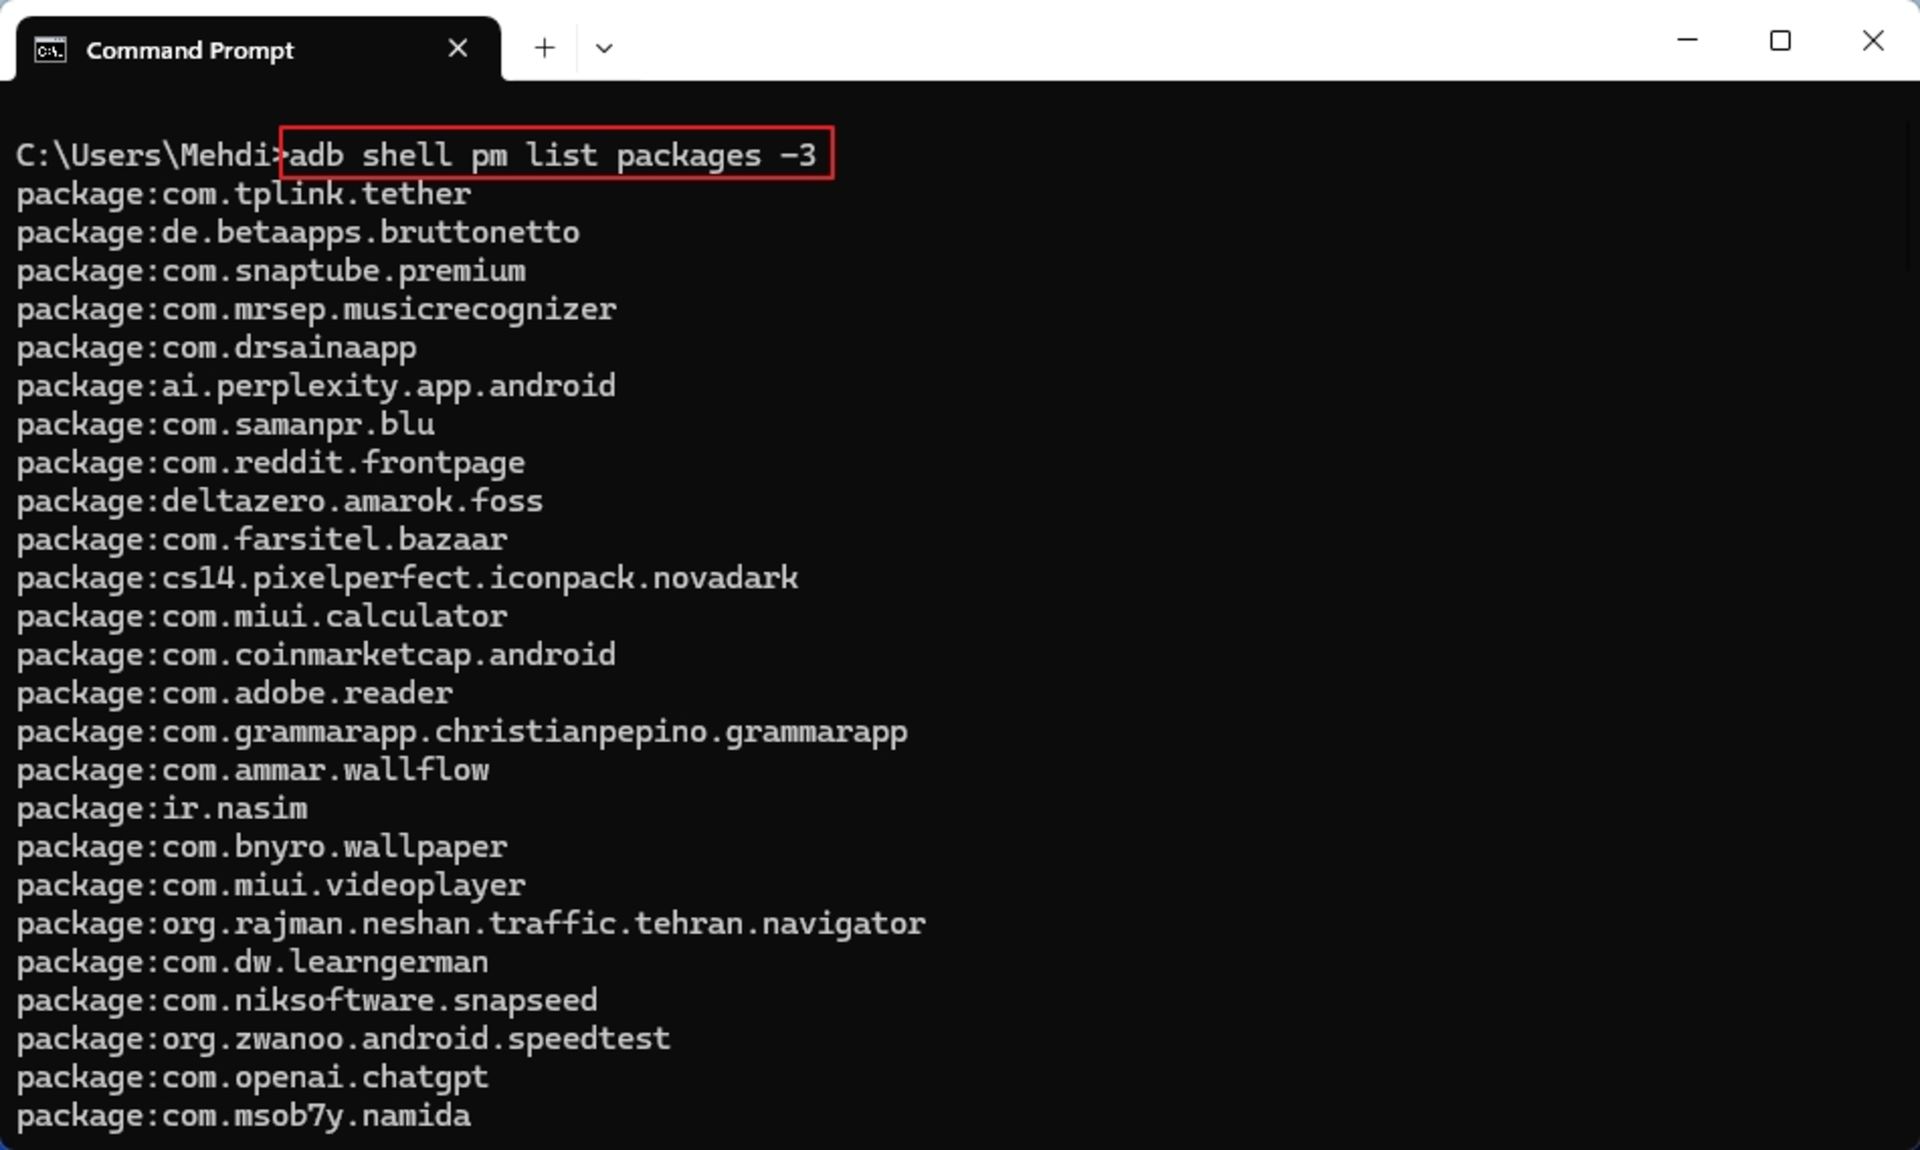Open a new terminal tab
The width and height of the screenshot is (1920, 1150).
pyautogui.click(x=544, y=48)
